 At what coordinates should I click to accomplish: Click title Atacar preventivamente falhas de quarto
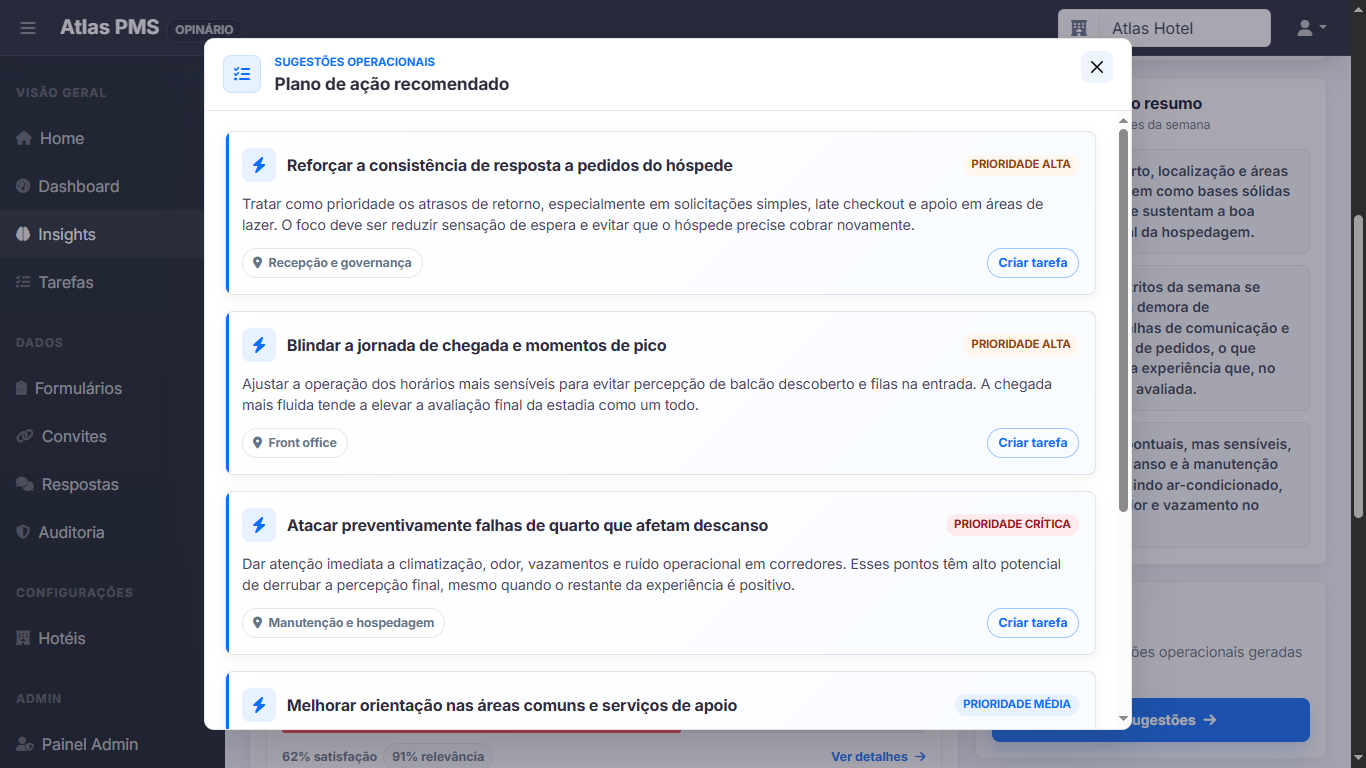(x=528, y=525)
